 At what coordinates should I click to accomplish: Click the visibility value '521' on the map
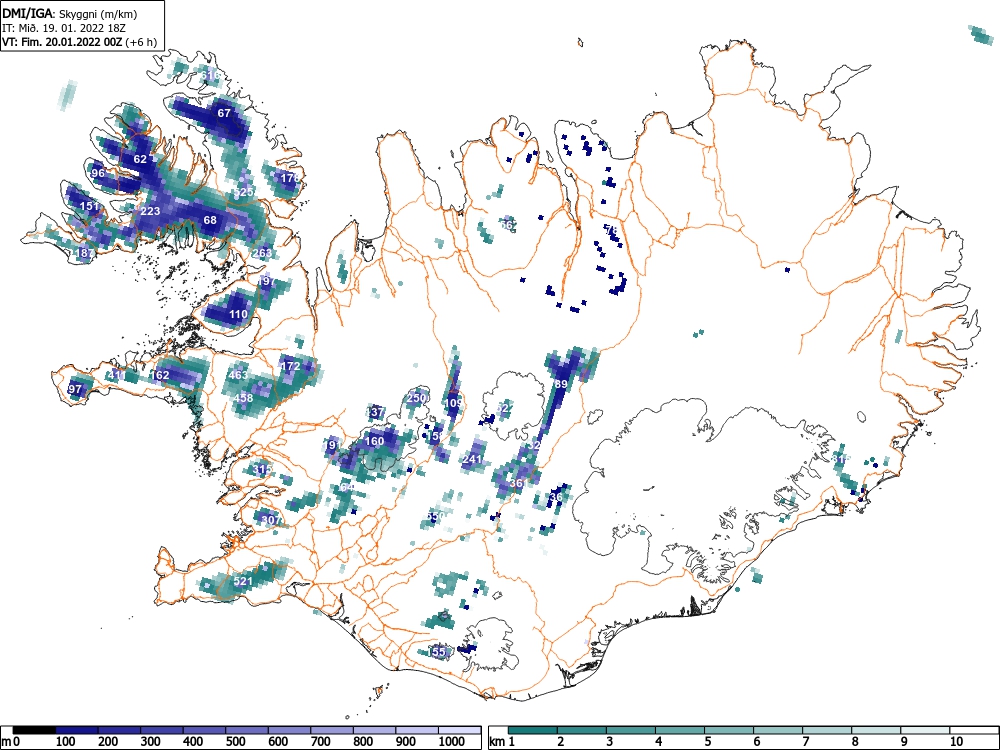pos(243,581)
